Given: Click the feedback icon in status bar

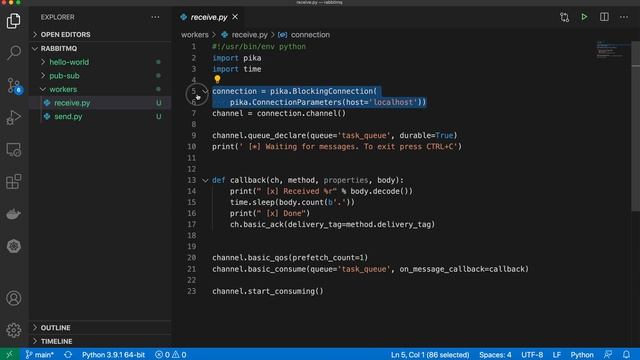Looking at the screenshot, I should point(608,355).
